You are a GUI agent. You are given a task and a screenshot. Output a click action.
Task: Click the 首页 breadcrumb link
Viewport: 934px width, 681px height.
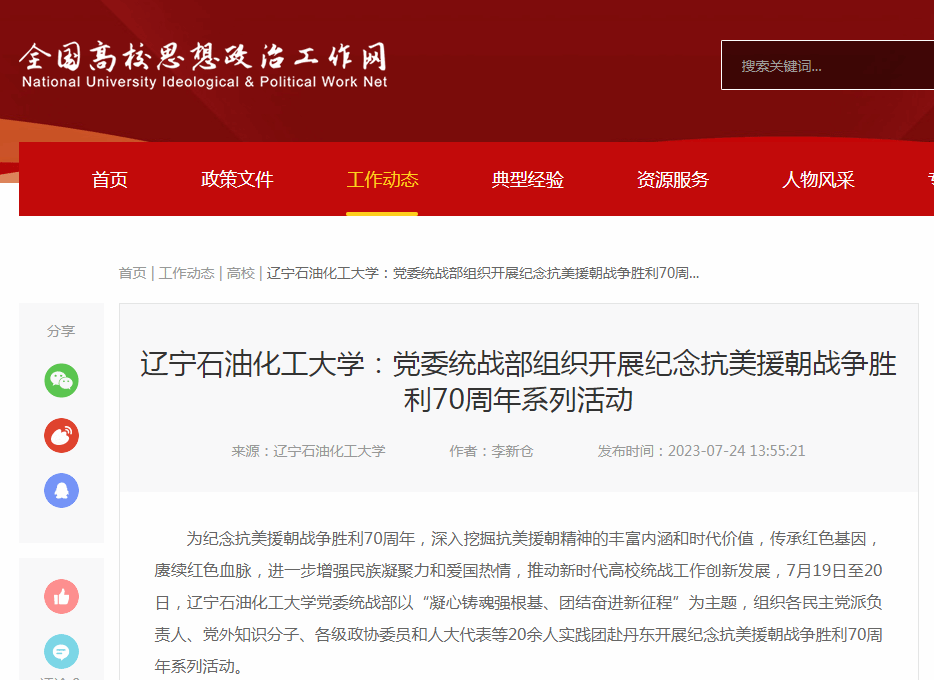tap(132, 273)
